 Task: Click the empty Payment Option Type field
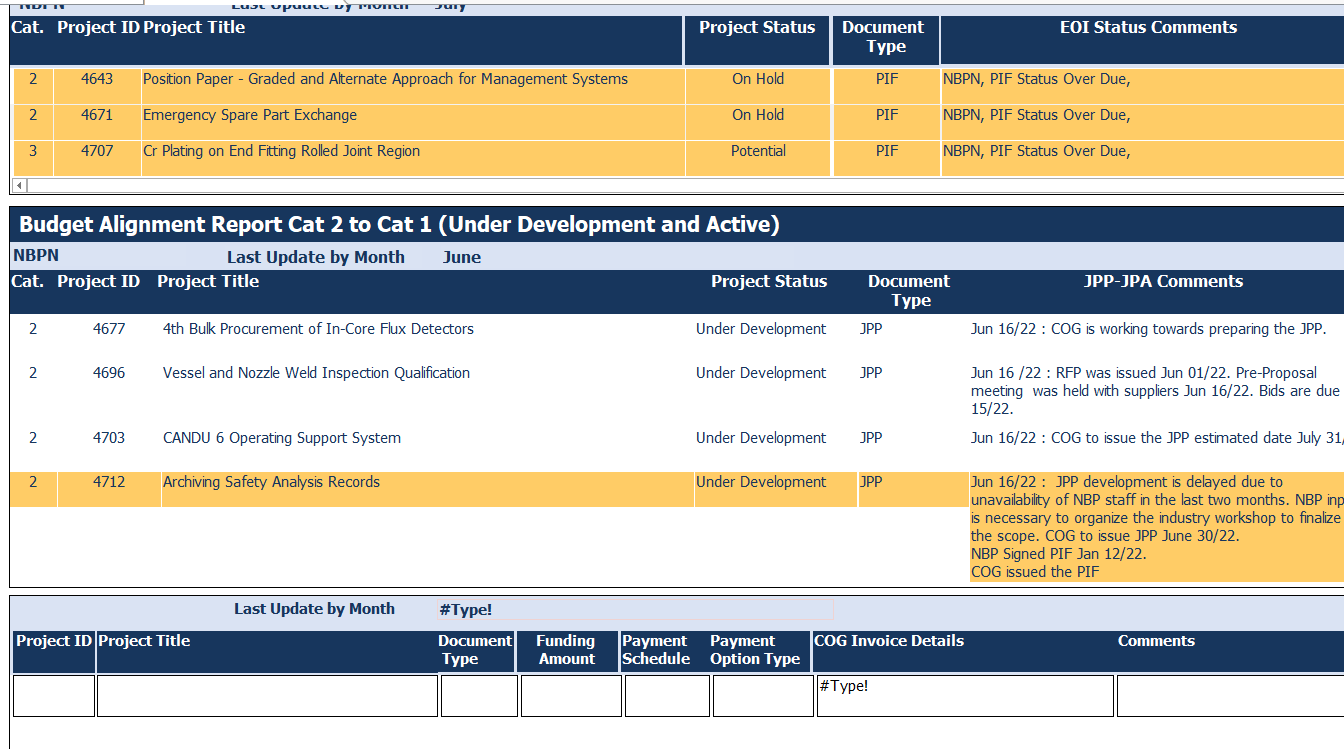[763, 696]
